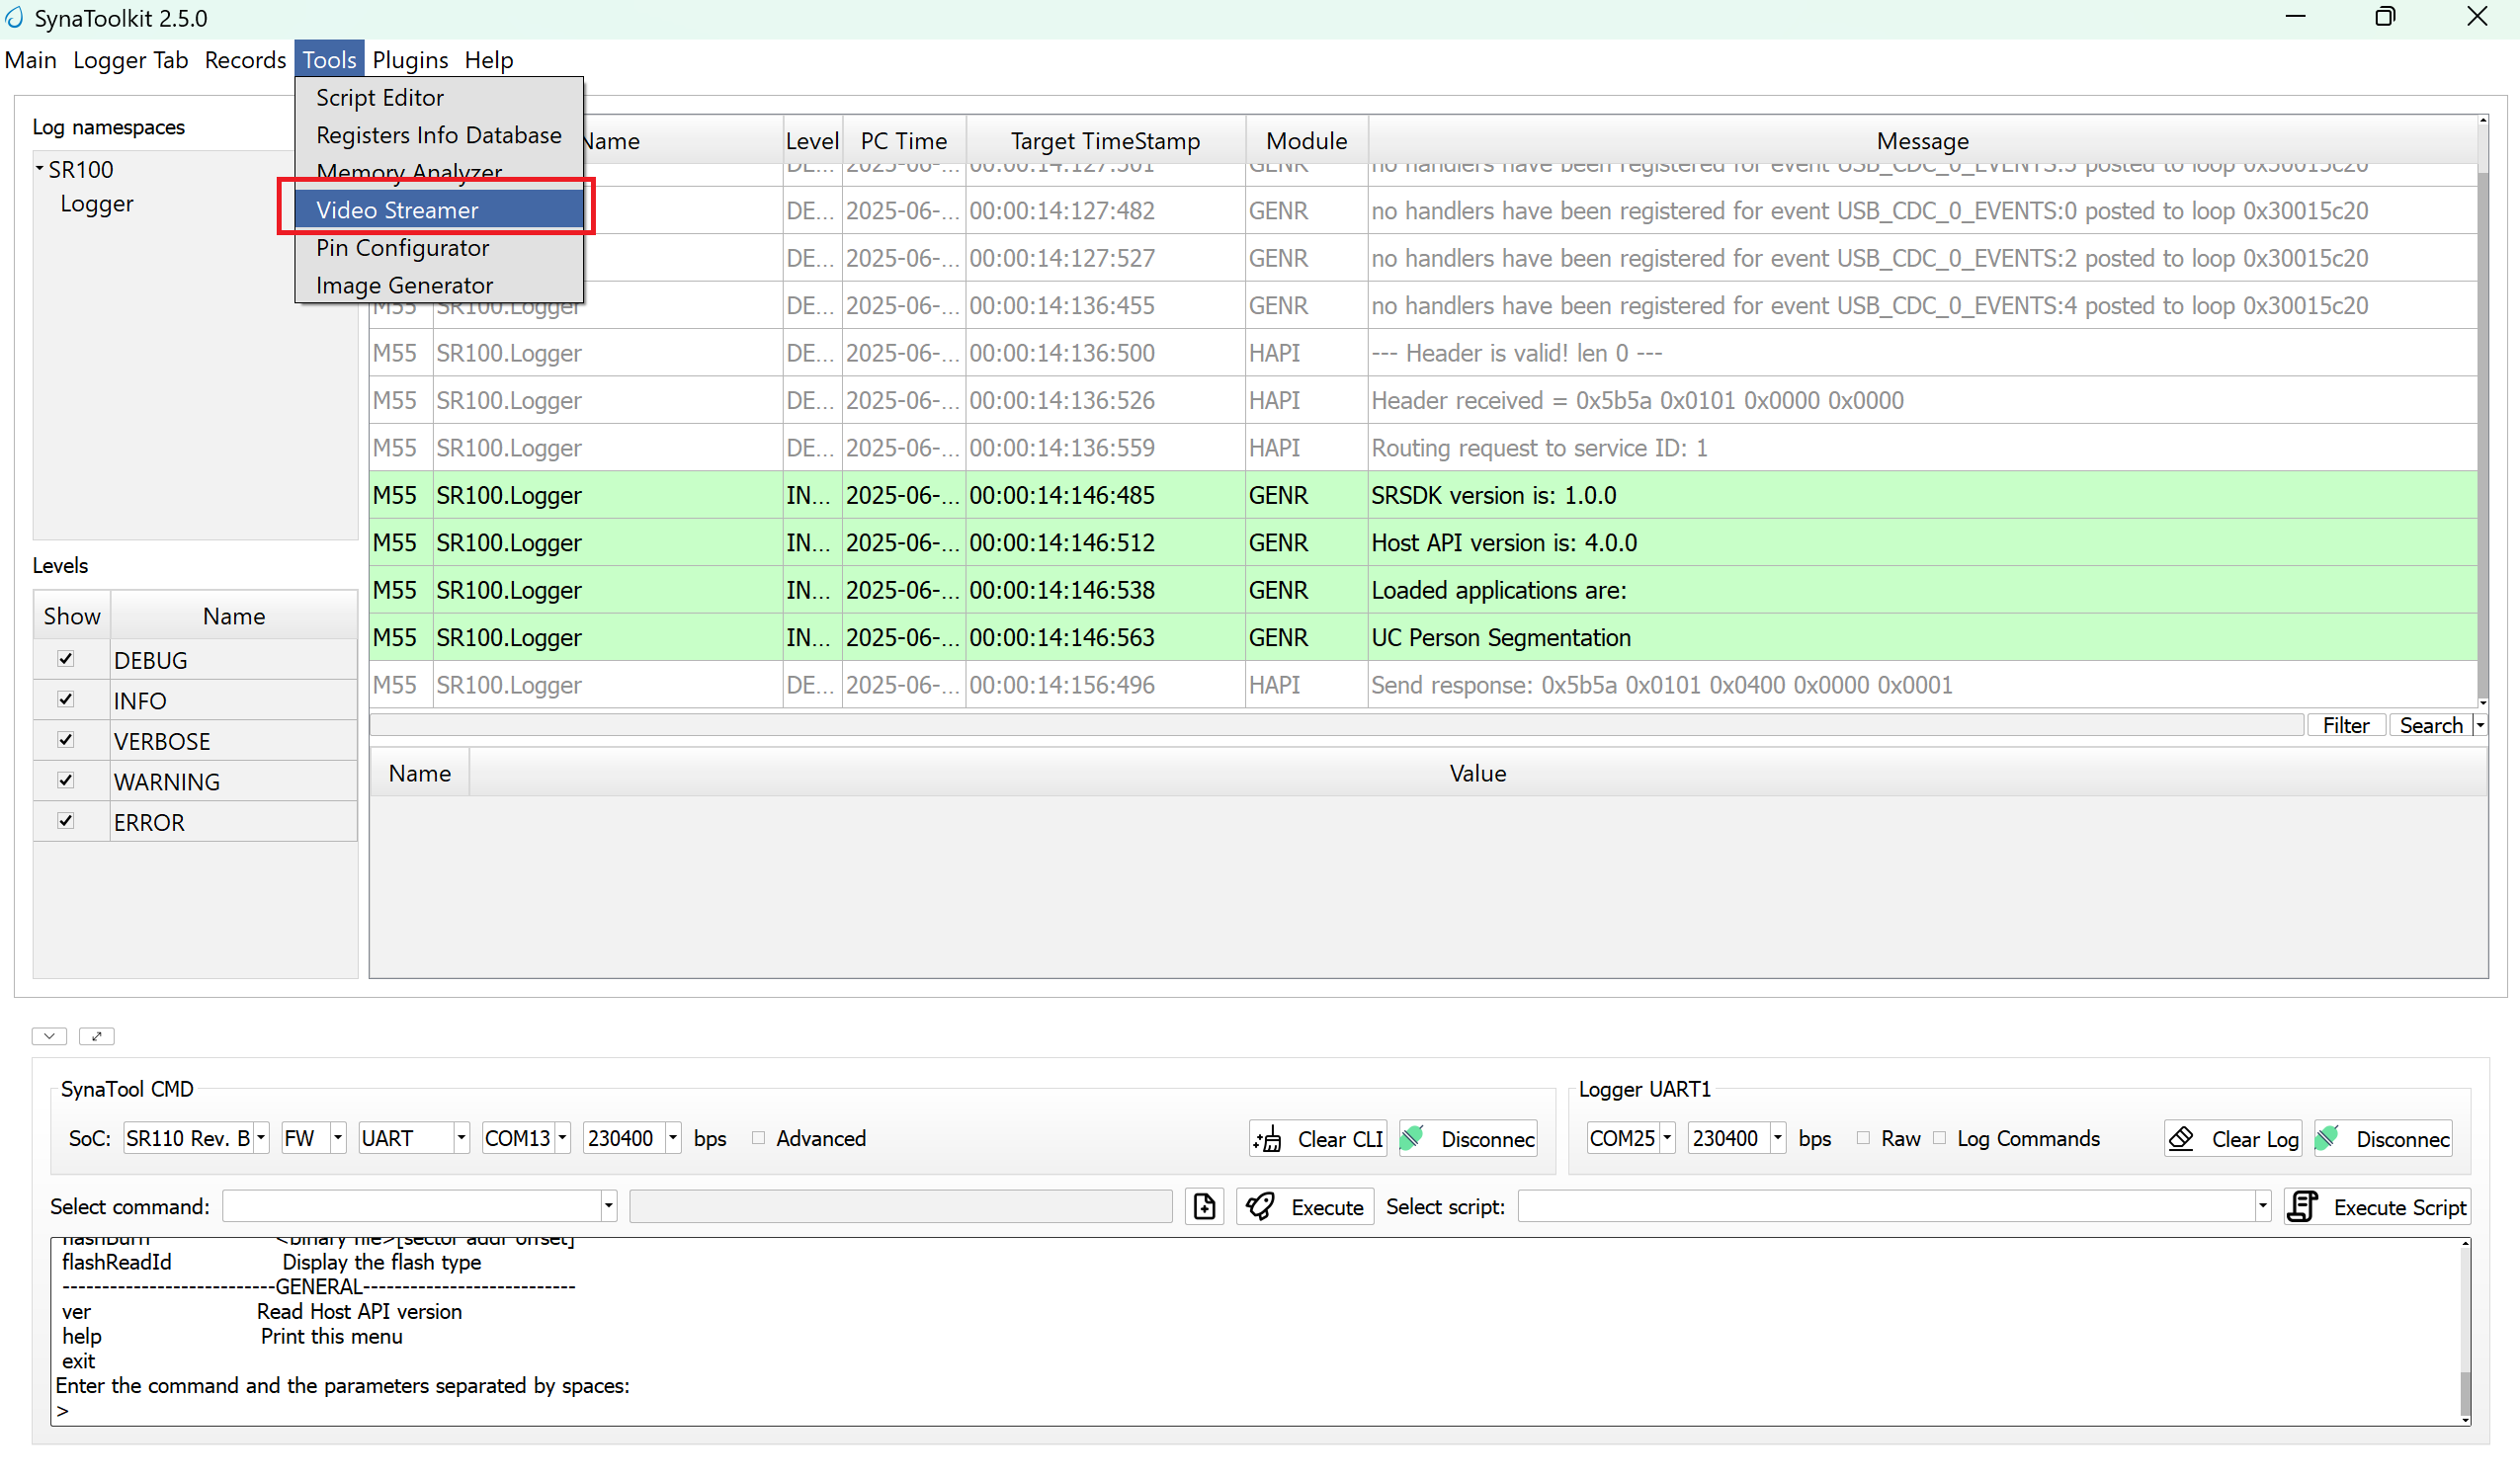Image resolution: width=2520 pixels, height=1480 pixels.
Task: Disconnect the SynaTool CMD connection
Action: (x=1468, y=1139)
